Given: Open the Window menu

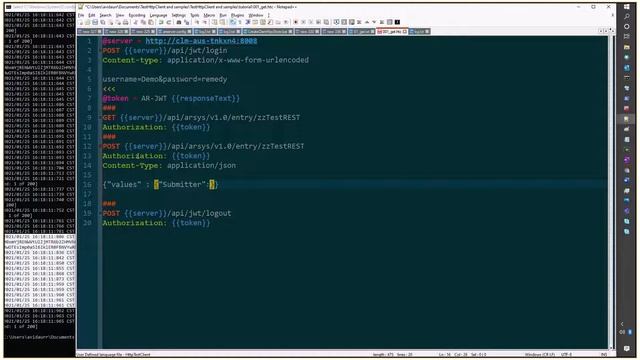Looking at the screenshot, I should pyautogui.click(x=256, y=15).
